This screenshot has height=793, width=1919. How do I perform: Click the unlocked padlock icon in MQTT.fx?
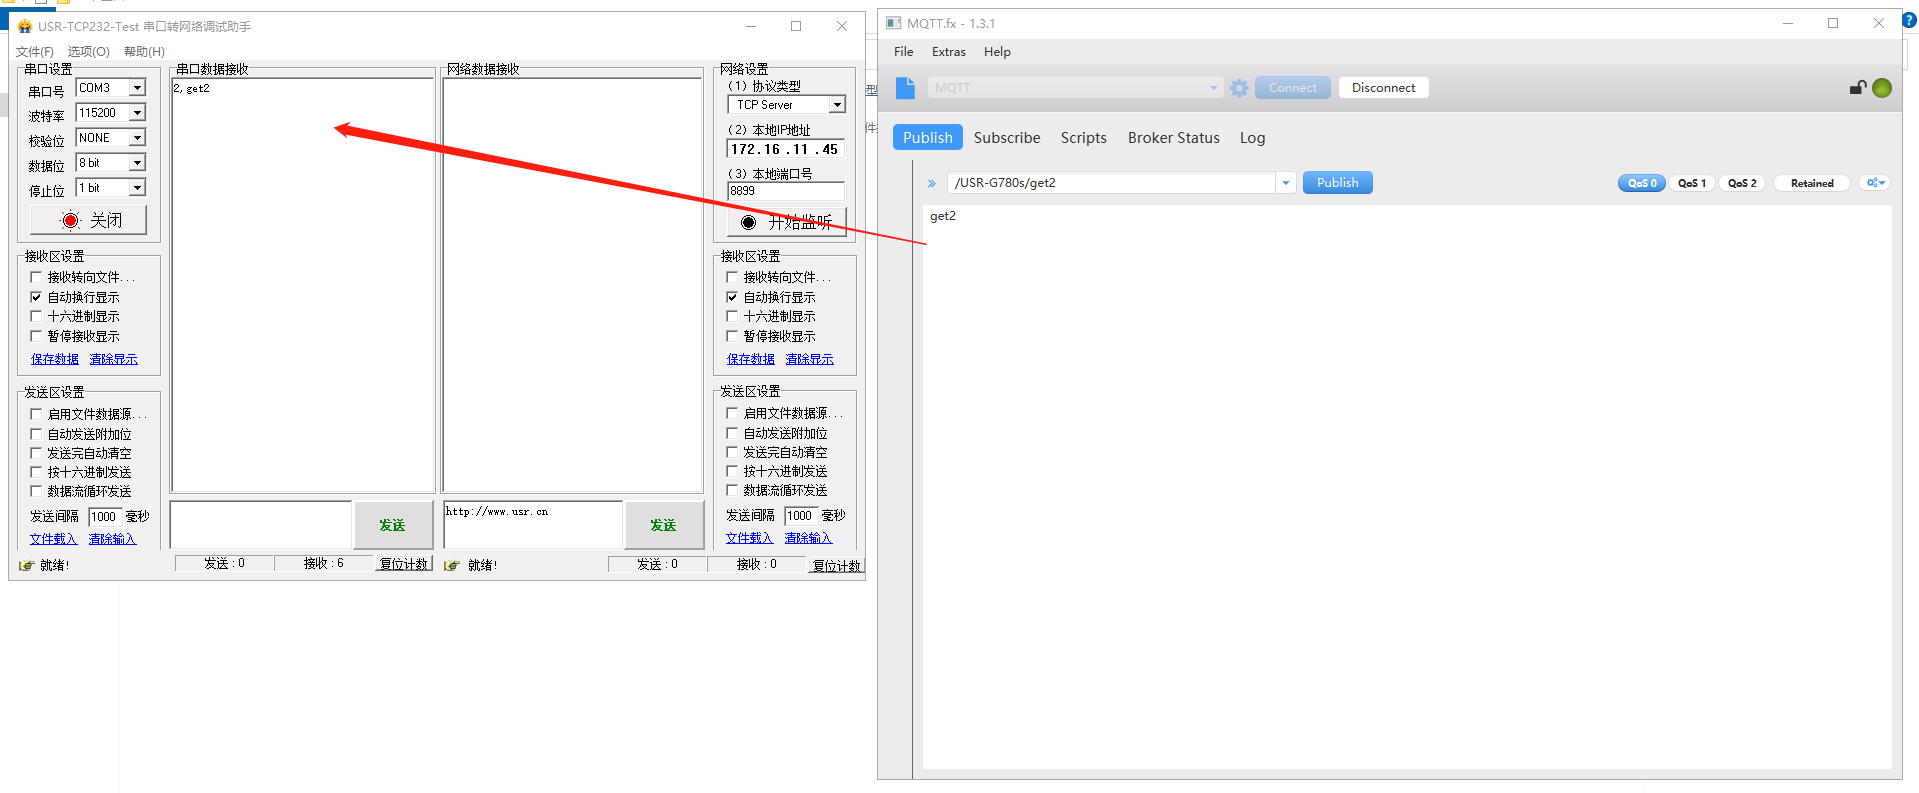point(1857,88)
